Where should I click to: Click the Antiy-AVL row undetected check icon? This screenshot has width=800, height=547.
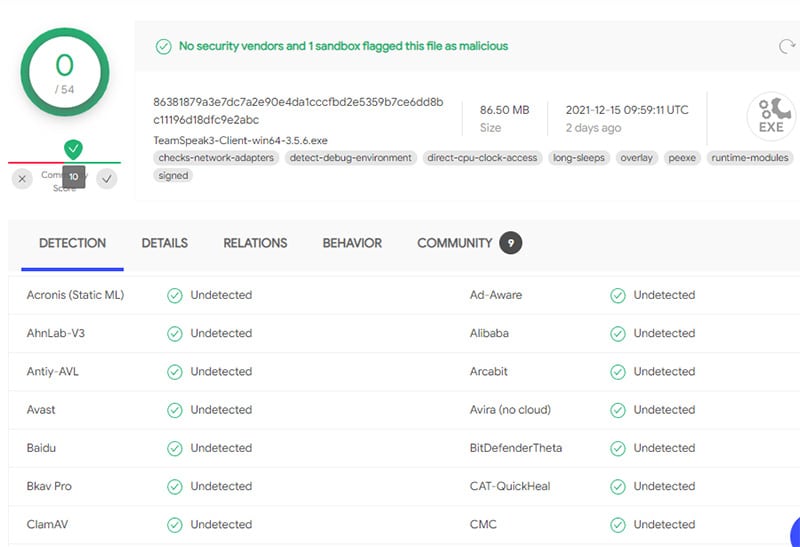tap(174, 372)
